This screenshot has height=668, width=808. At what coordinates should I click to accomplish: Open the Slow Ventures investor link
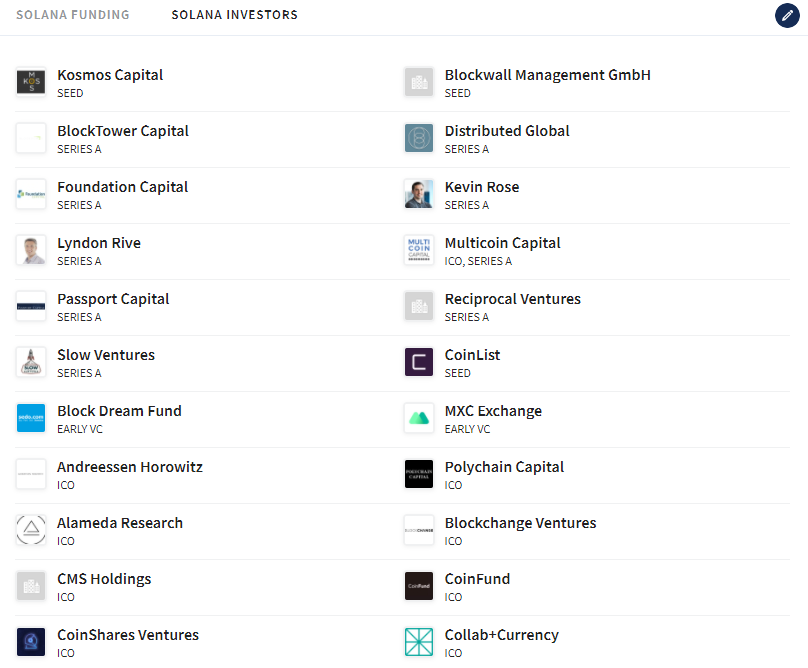point(106,355)
